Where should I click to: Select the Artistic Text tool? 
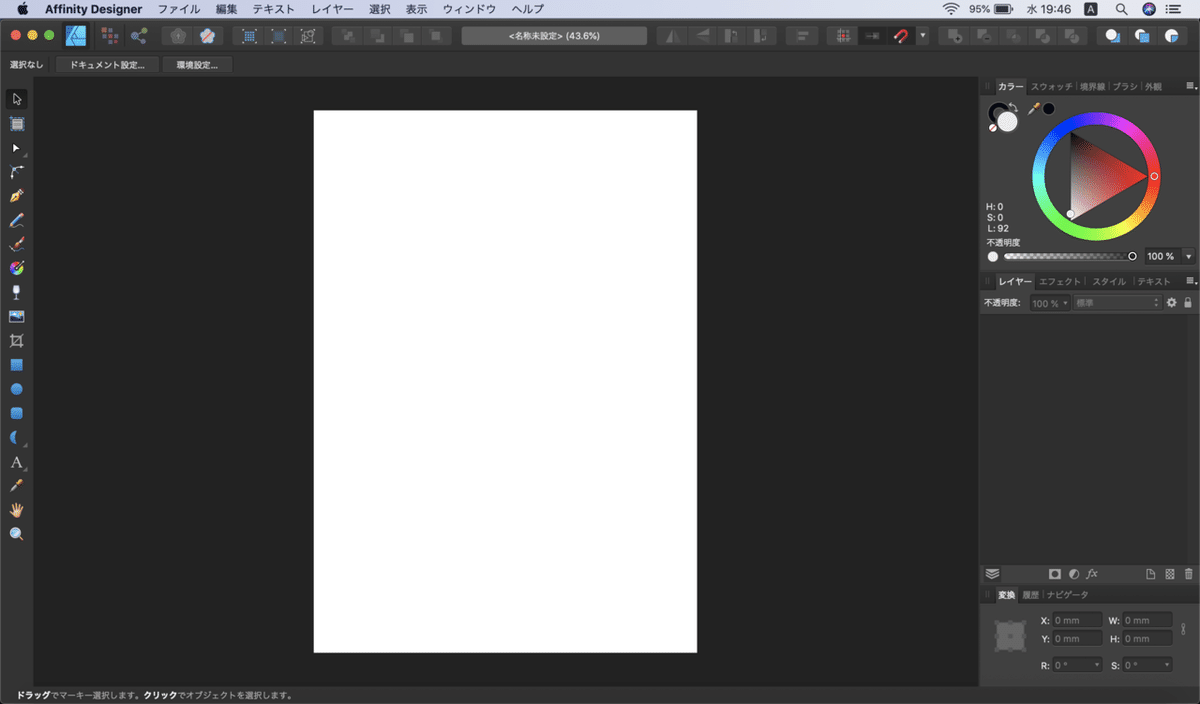coord(16,462)
